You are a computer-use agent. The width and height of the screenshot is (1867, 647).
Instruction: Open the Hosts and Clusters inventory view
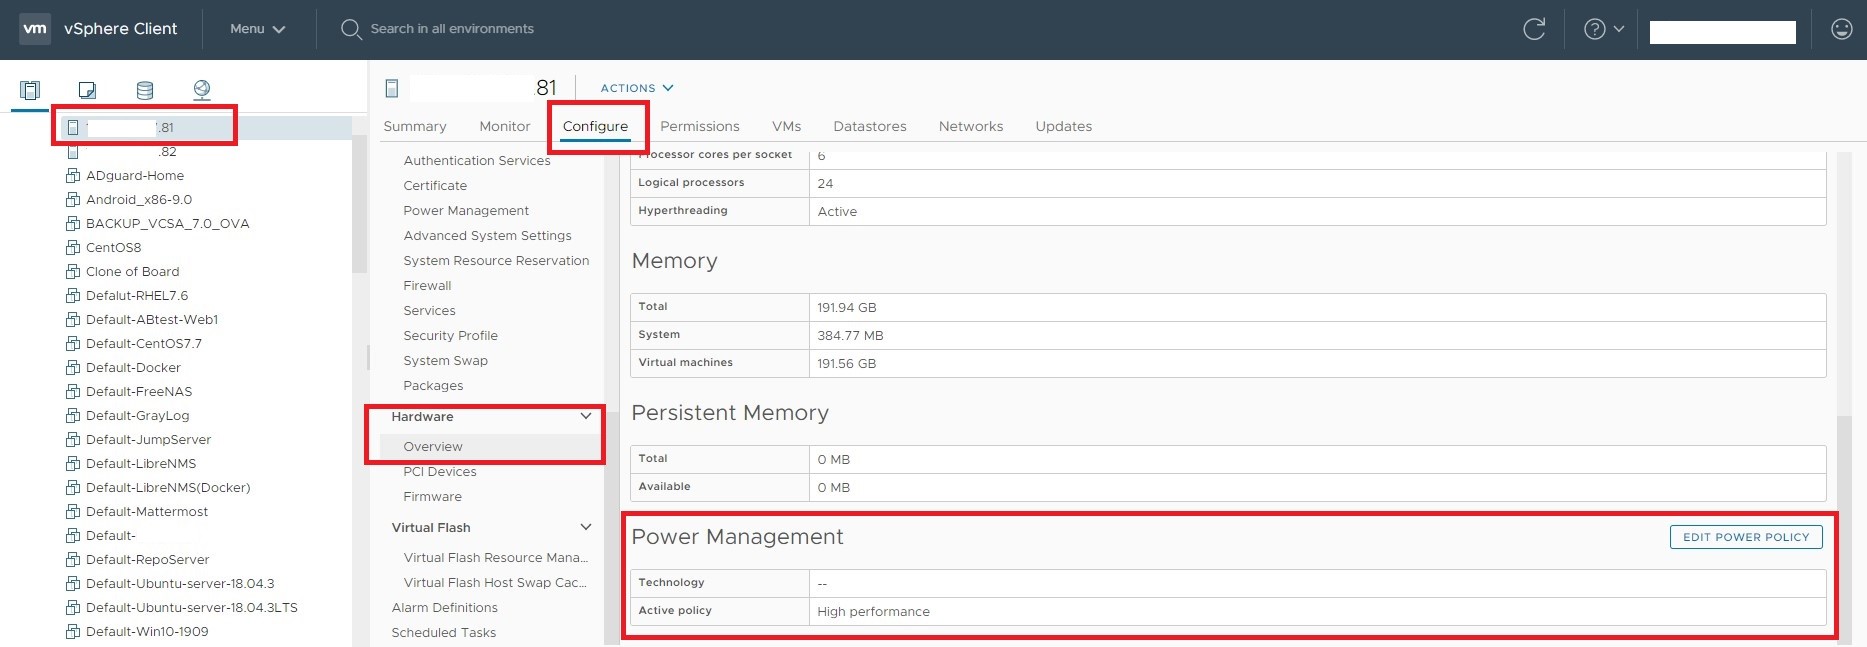point(30,90)
